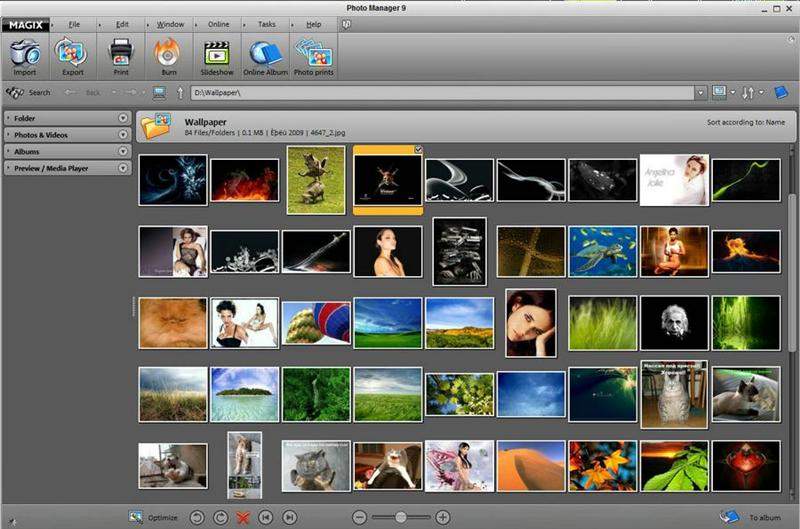Click the Search label button
The width and height of the screenshot is (800, 529).
click(x=39, y=93)
